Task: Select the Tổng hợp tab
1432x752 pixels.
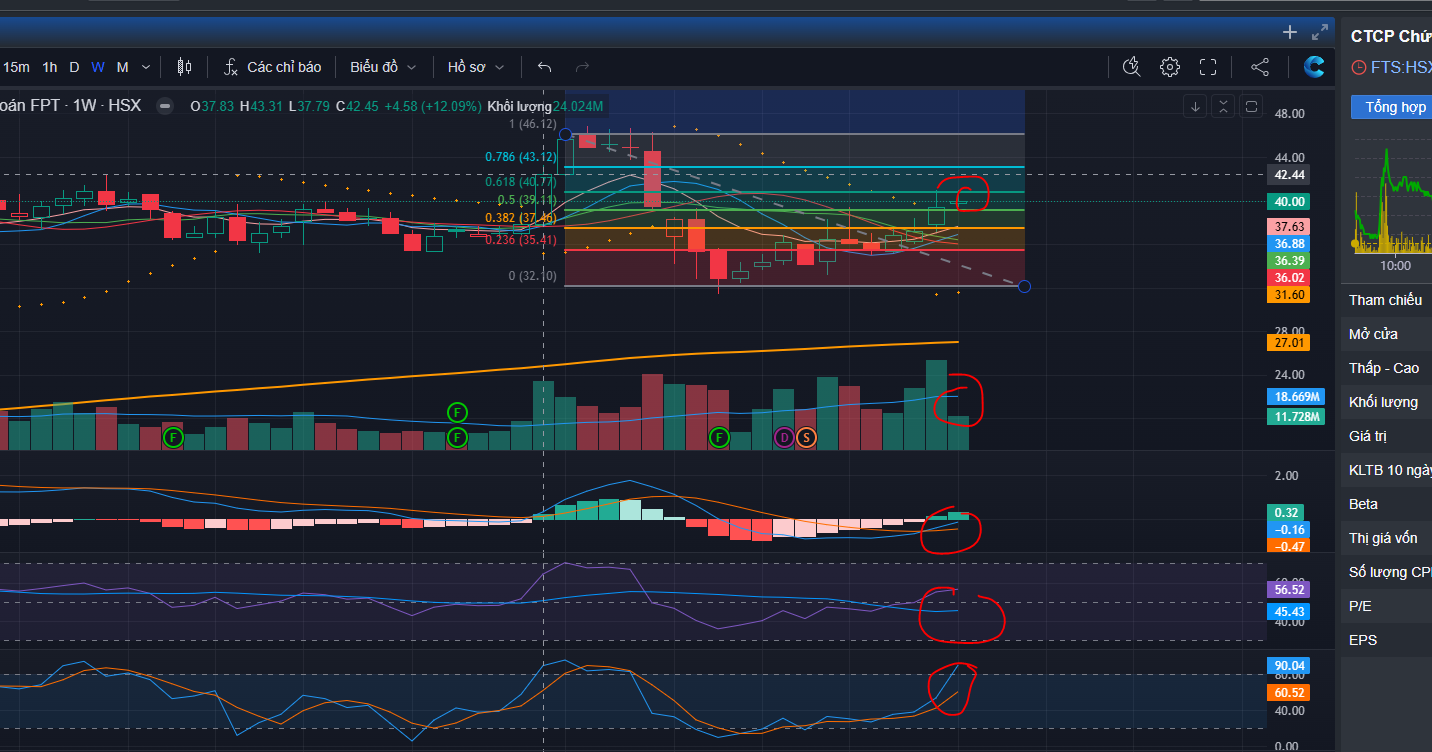Action: tap(1391, 107)
